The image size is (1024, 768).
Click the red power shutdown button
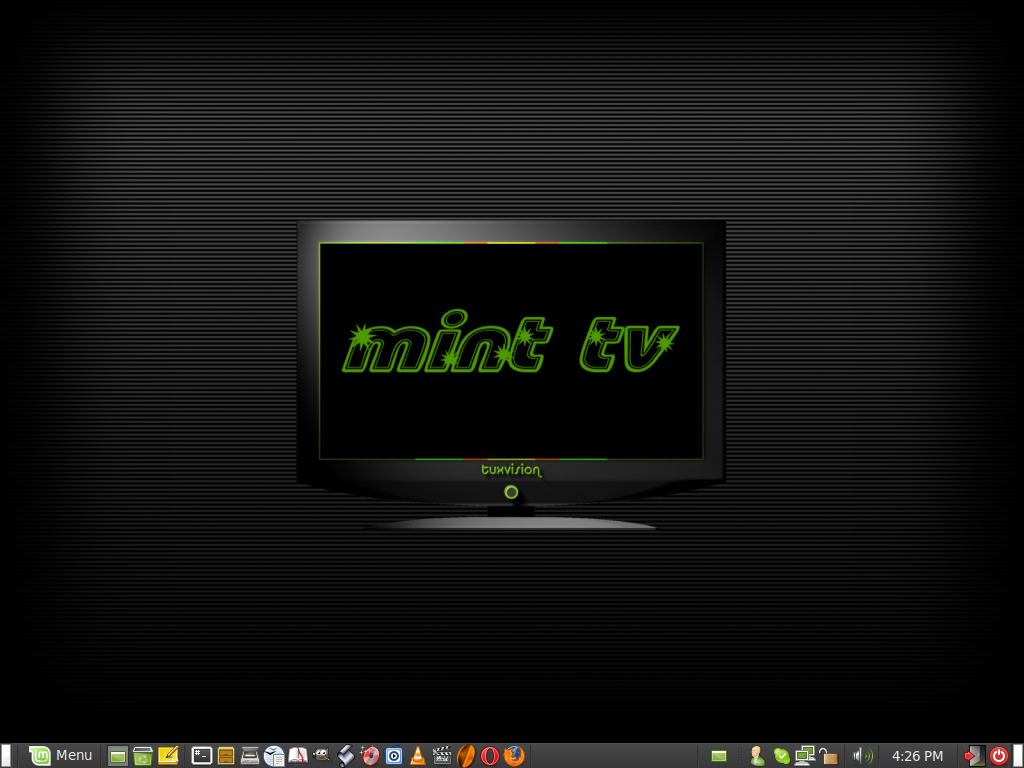[999, 756]
